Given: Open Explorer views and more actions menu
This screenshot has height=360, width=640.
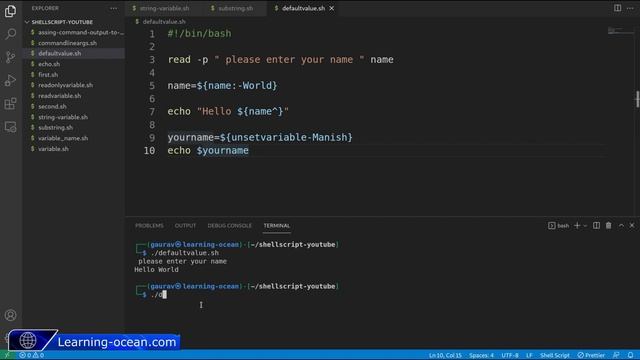Looking at the screenshot, I should click(x=113, y=8).
